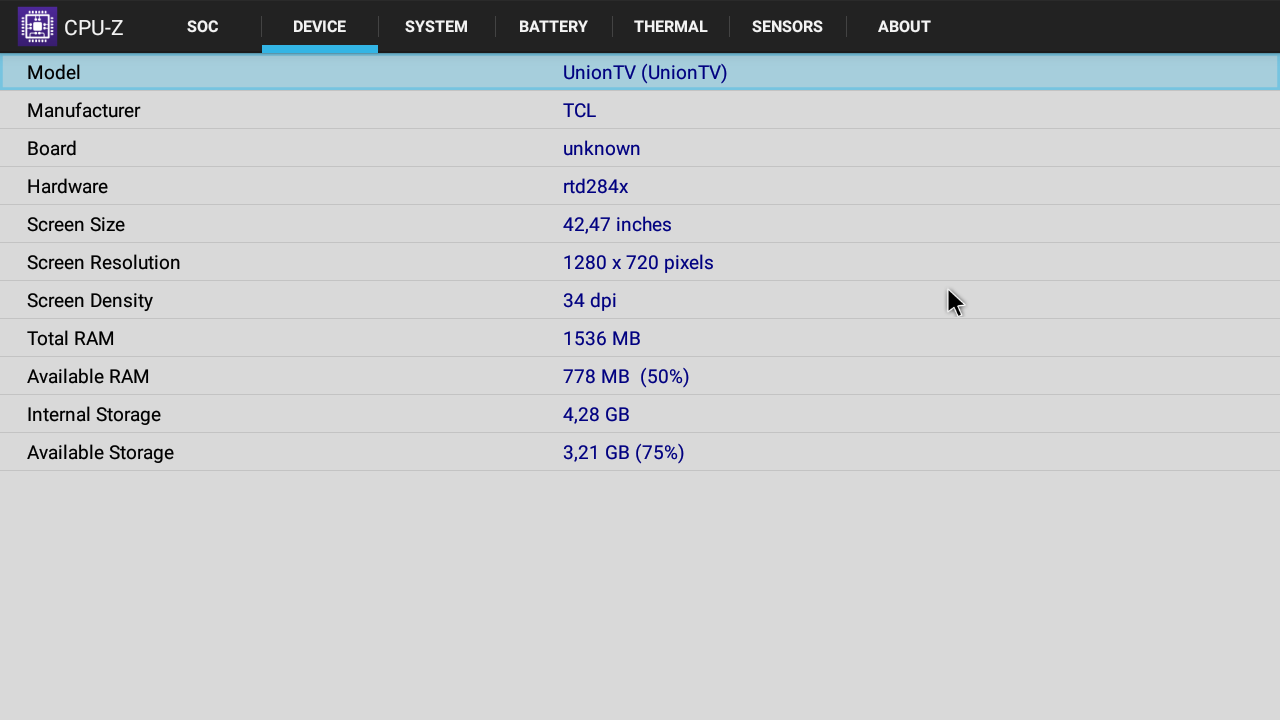The image size is (1280, 720).
Task: Click the value UnionTV (UnionTV)
Action: coord(645,73)
